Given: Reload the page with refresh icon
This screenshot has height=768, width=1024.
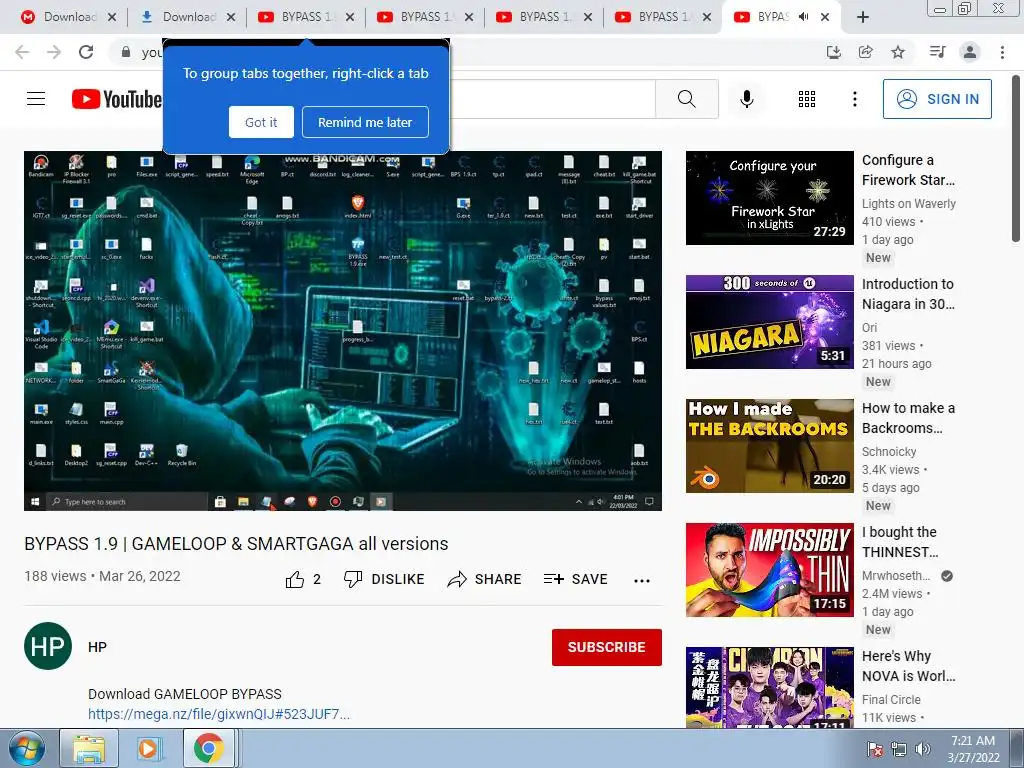Looking at the screenshot, I should 86,52.
